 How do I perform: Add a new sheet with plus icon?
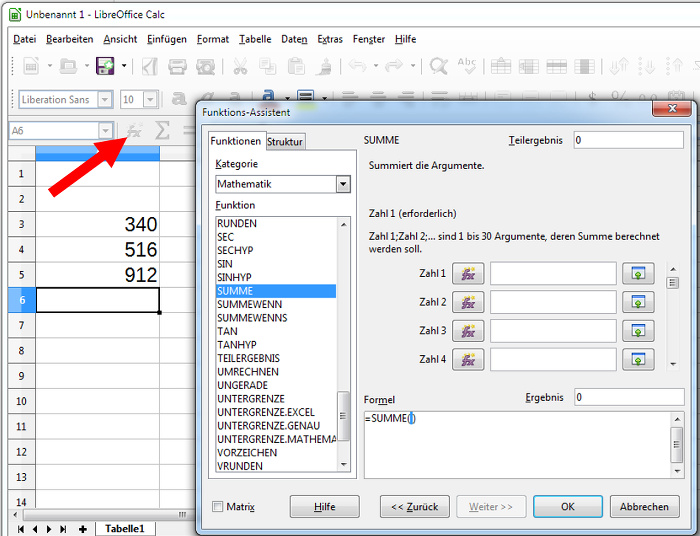(83, 529)
